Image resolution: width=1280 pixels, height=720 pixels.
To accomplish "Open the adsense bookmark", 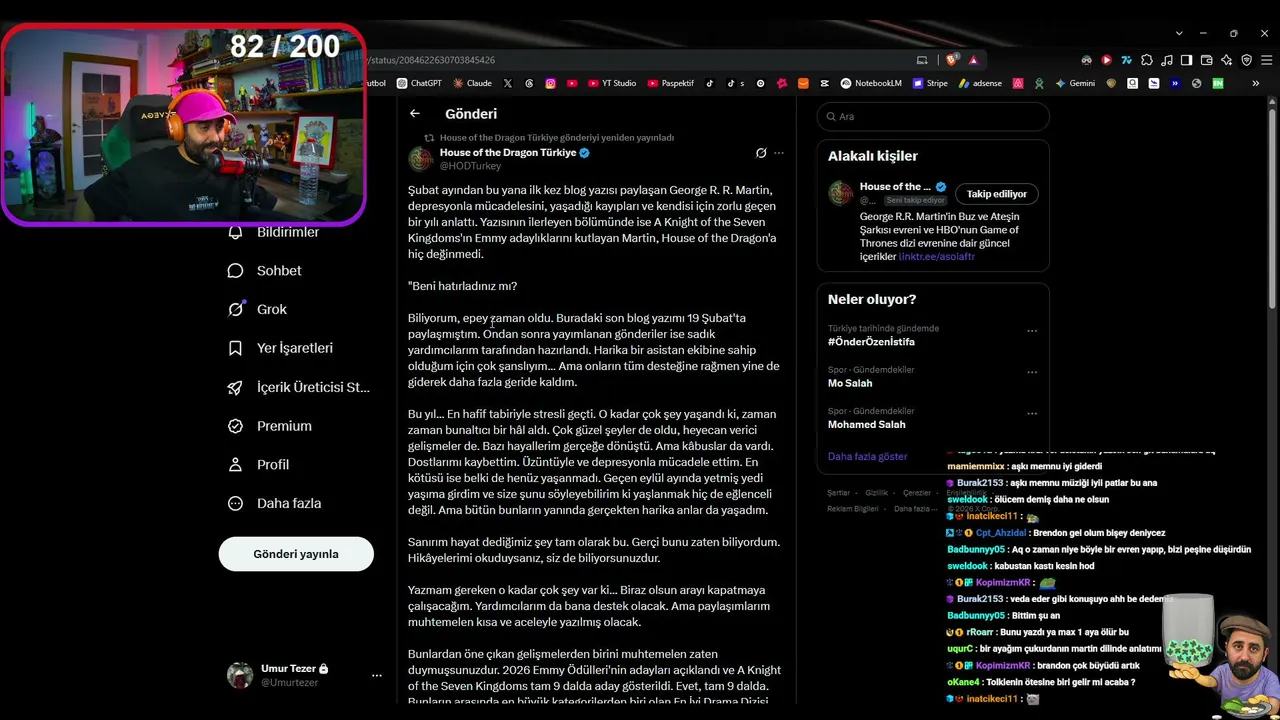I will pyautogui.click(x=980, y=84).
